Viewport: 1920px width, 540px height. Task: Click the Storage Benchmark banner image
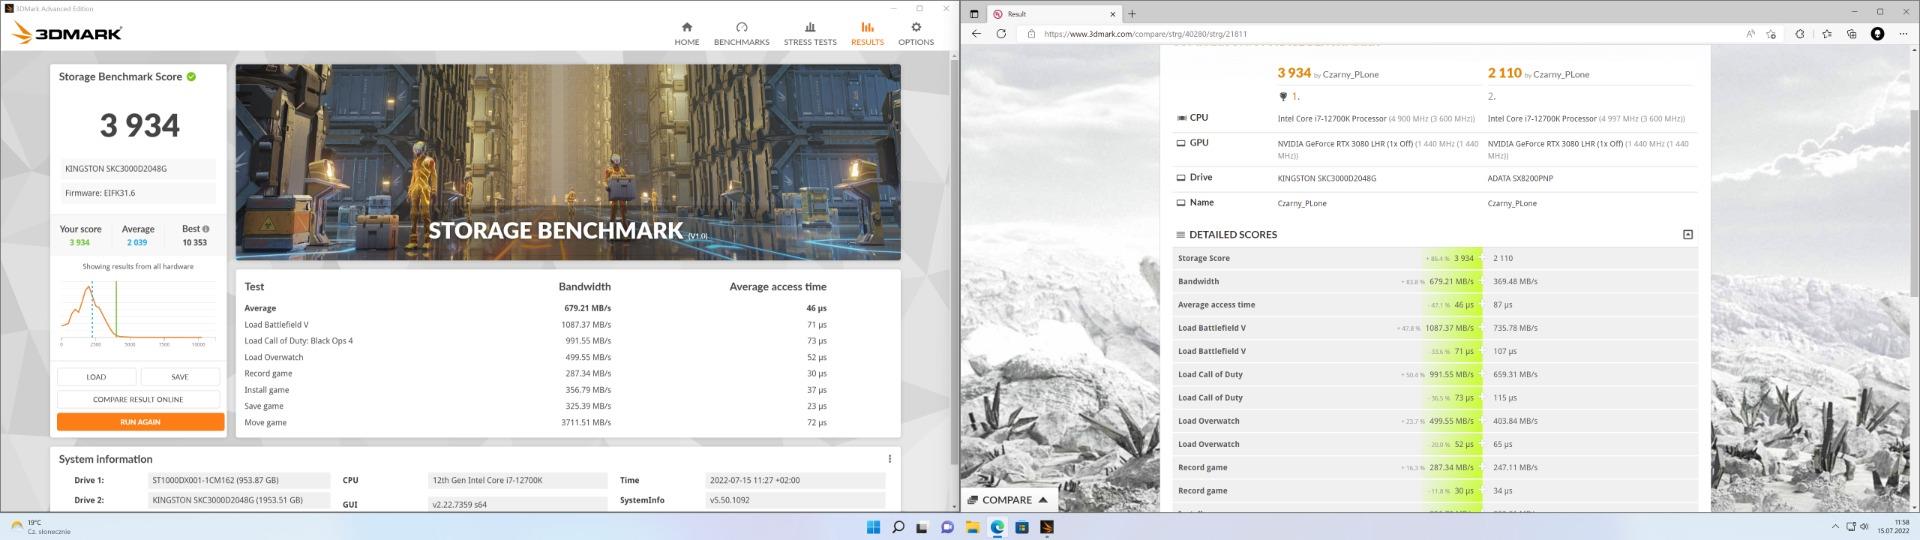tap(568, 162)
